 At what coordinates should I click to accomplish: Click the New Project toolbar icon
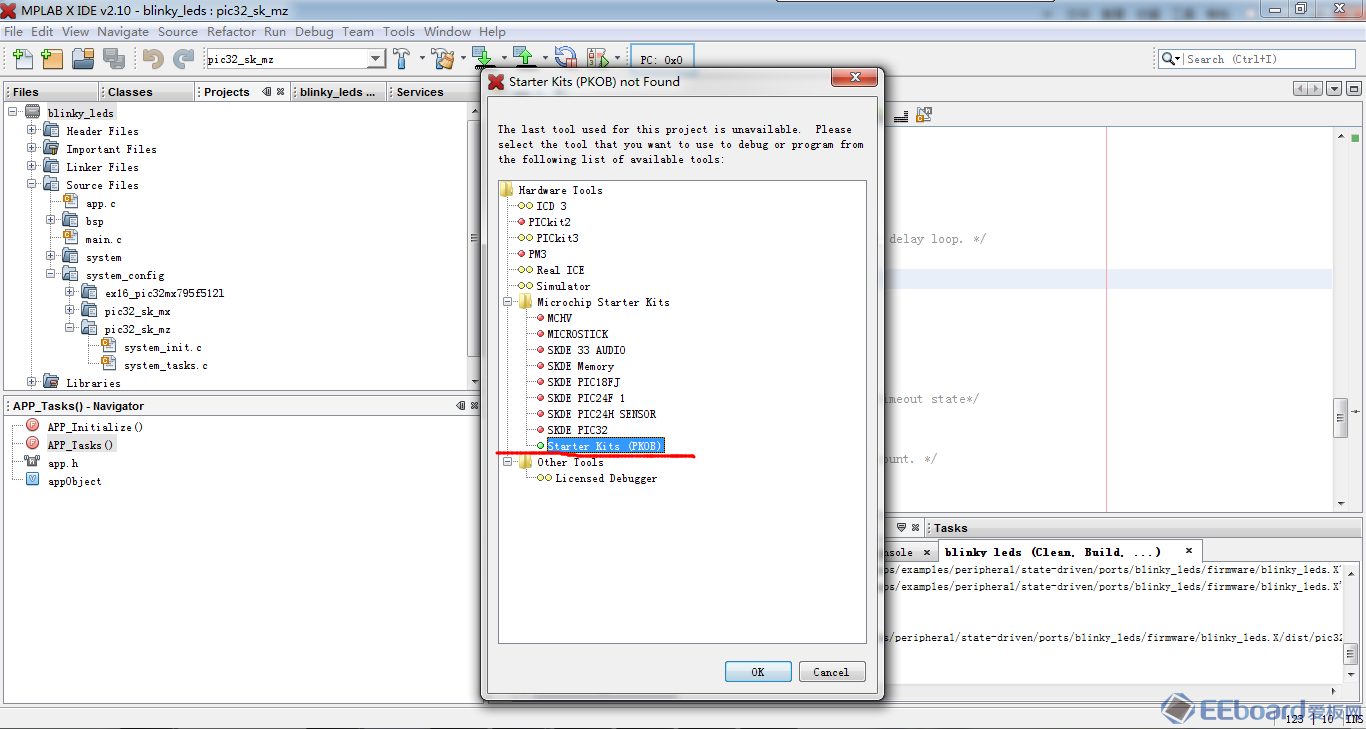click(x=52, y=59)
